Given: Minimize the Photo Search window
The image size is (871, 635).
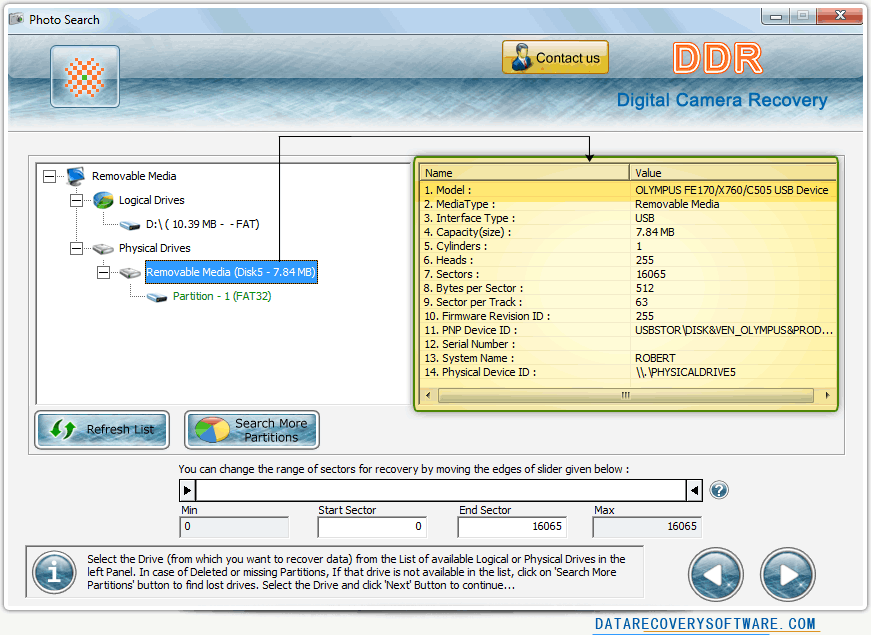Looking at the screenshot, I should coord(775,16).
